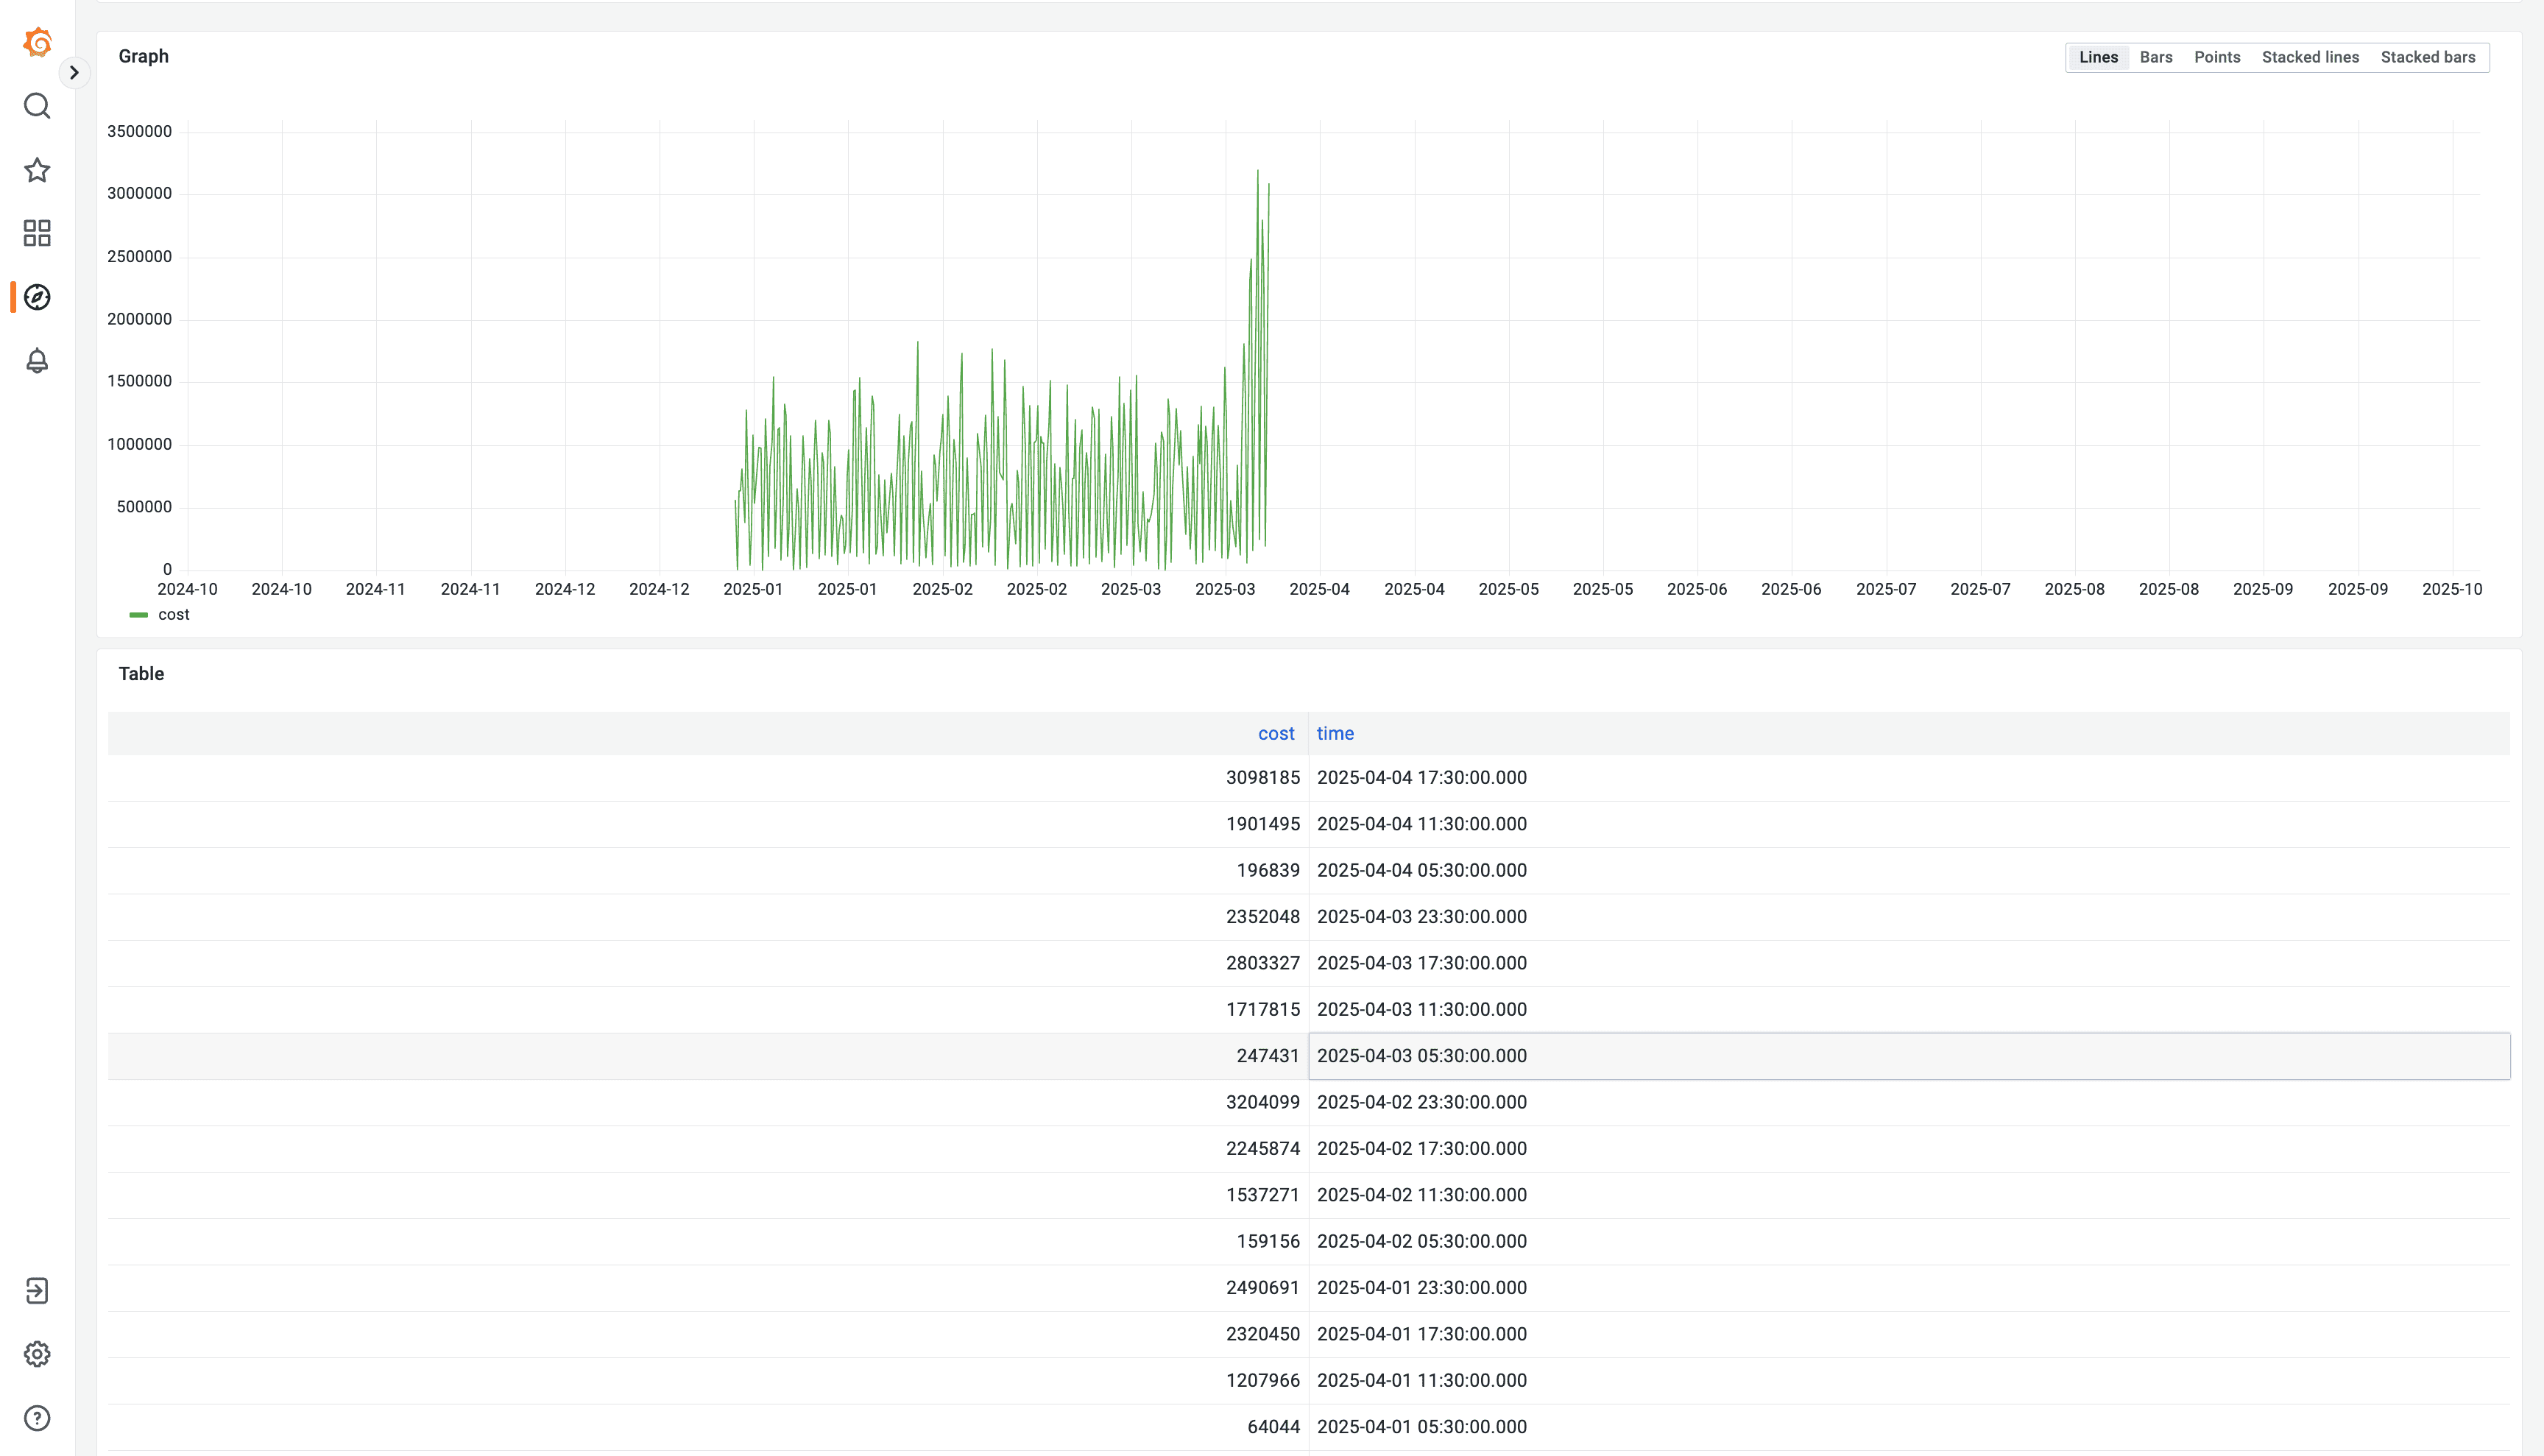Viewport: 2544px width, 1456px height.
Task: Click the cost value 64044
Action: pos(1273,1427)
